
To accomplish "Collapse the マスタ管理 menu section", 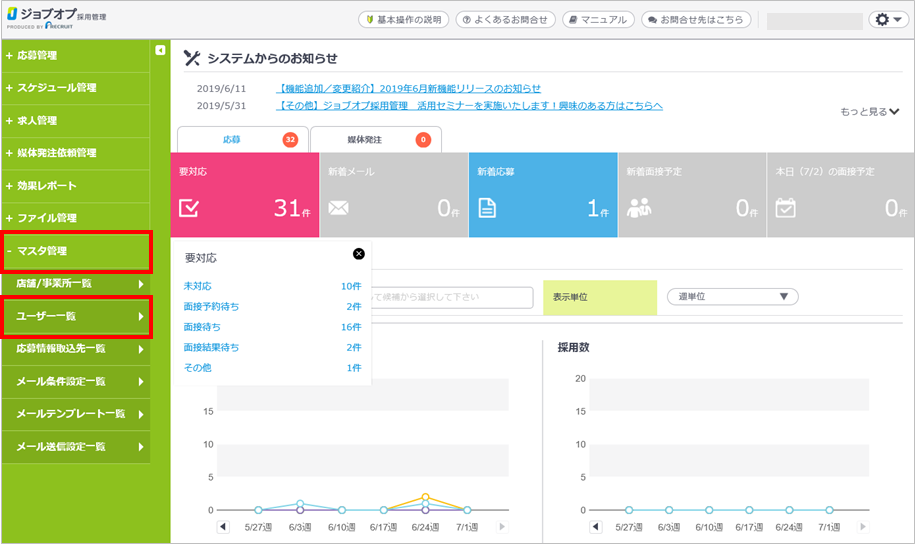I will (x=77, y=251).
